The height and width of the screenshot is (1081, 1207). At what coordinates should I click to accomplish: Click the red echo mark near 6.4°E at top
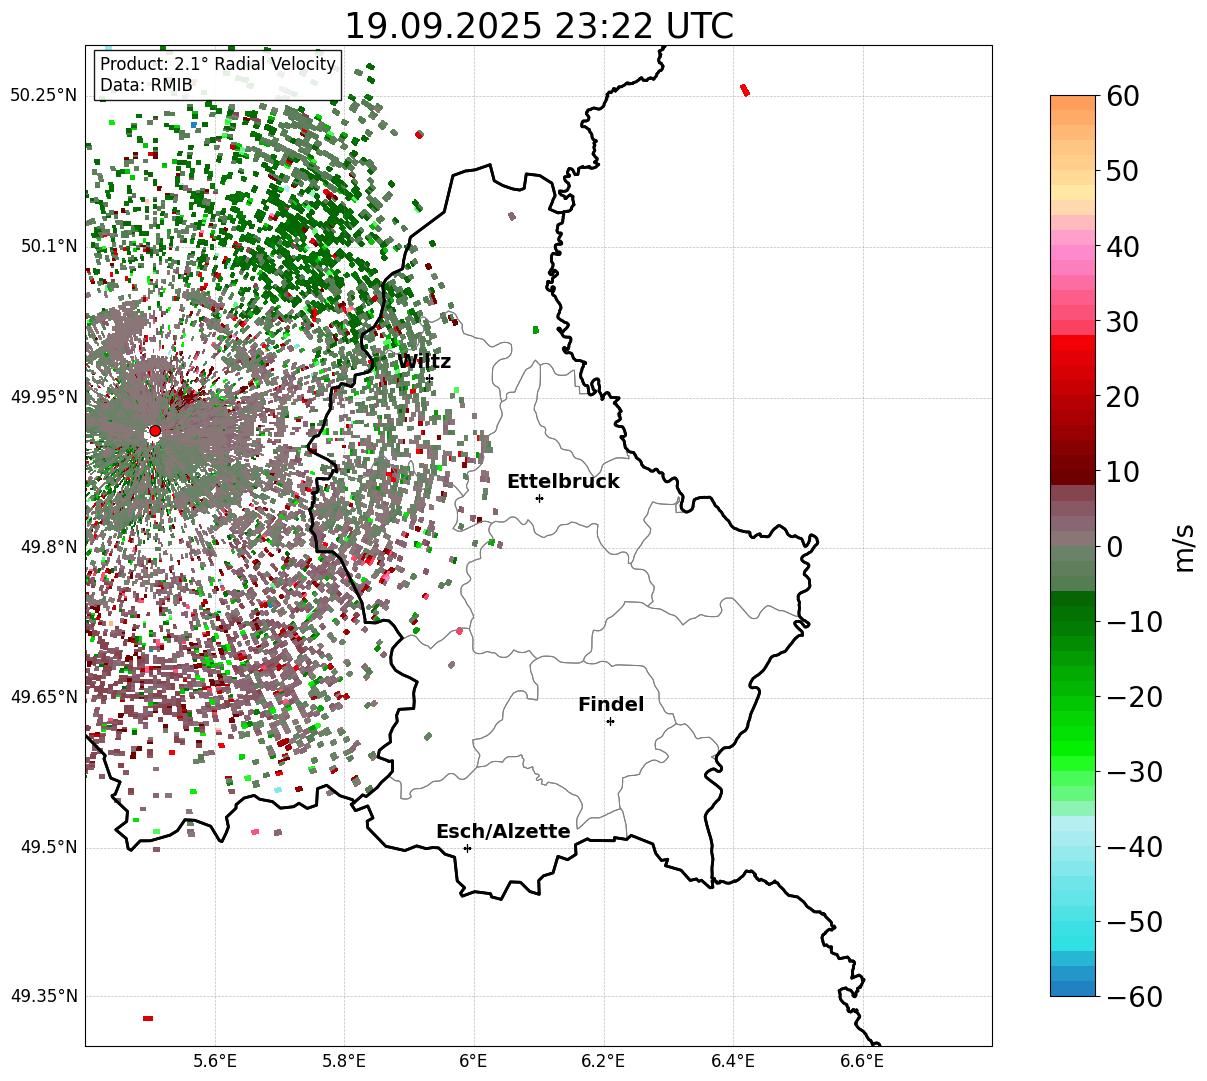coord(745,90)
